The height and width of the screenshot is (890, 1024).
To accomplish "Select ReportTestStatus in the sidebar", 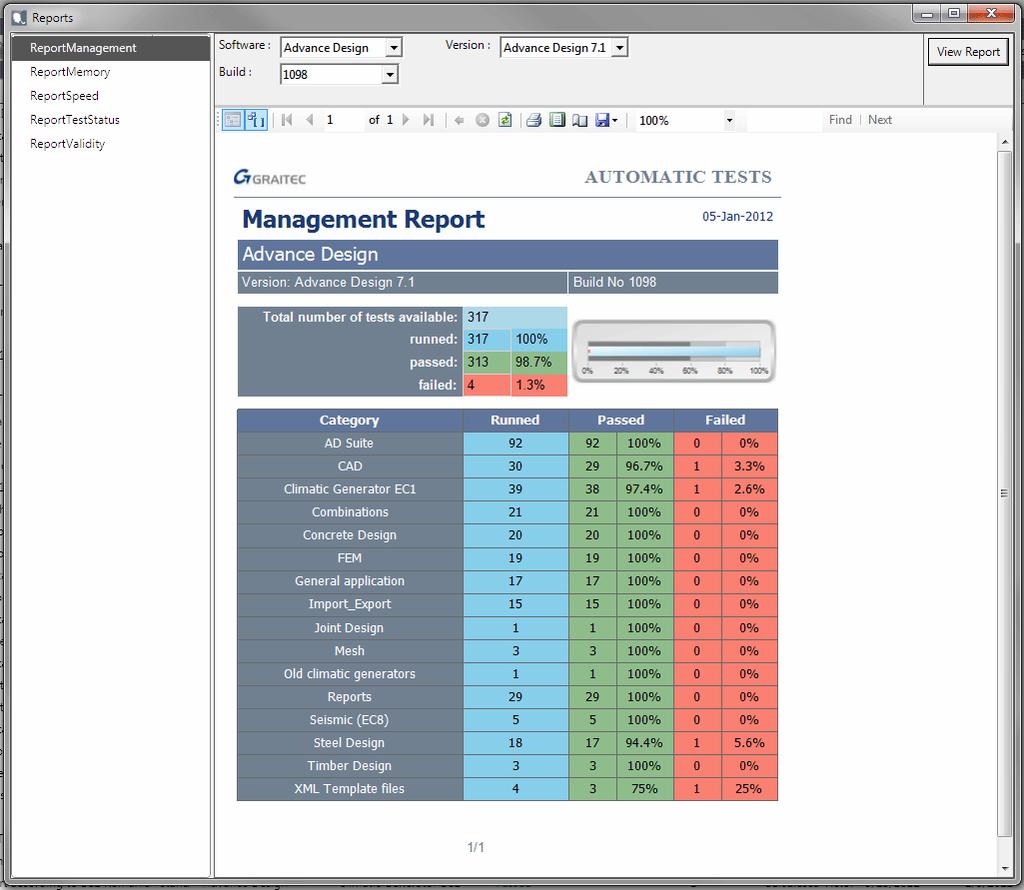I will point(74,119).
